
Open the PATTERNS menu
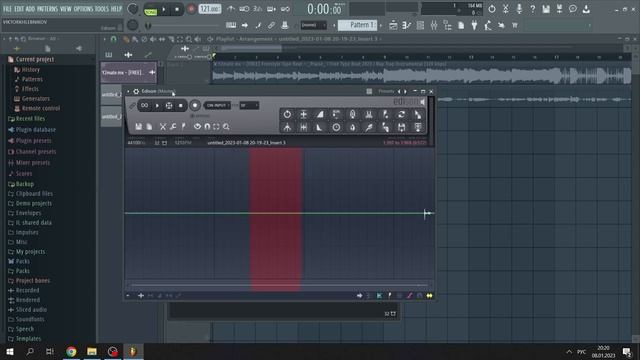coord(47,9)
